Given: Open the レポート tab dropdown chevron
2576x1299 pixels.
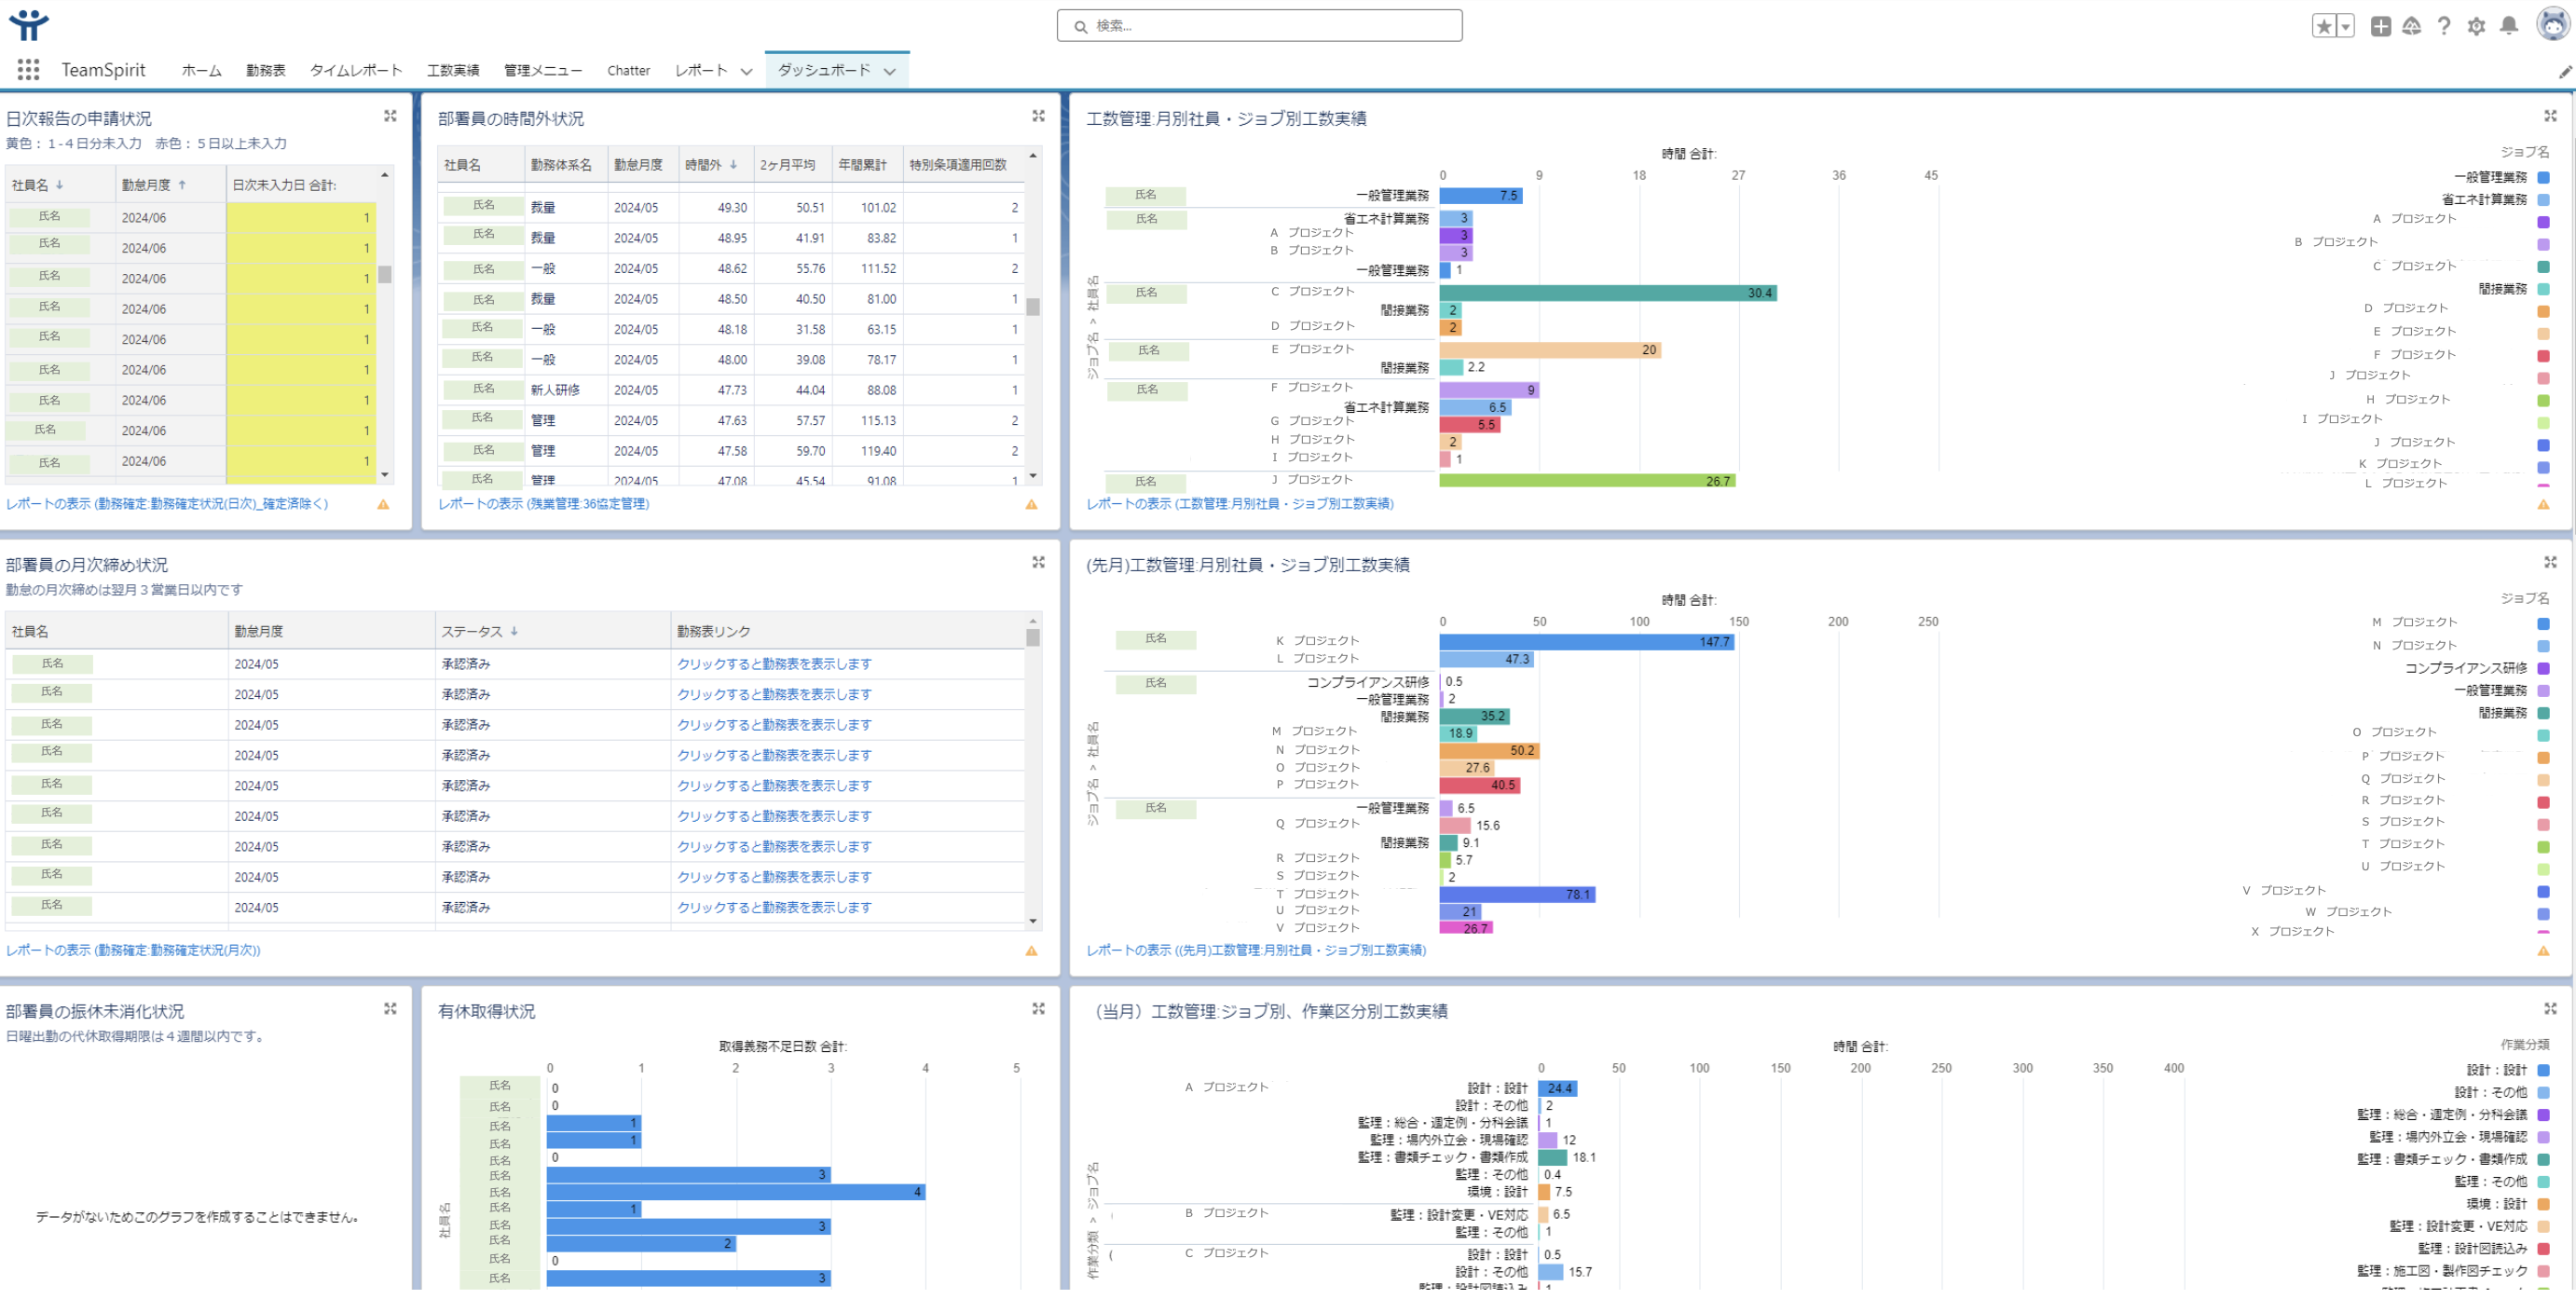Looking at the screenshot, I should point(746,72).
